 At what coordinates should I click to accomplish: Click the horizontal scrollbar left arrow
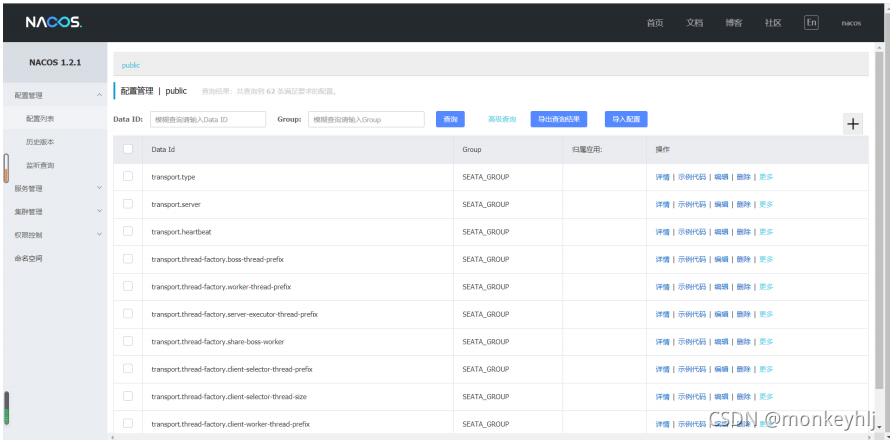coord(112,437)
